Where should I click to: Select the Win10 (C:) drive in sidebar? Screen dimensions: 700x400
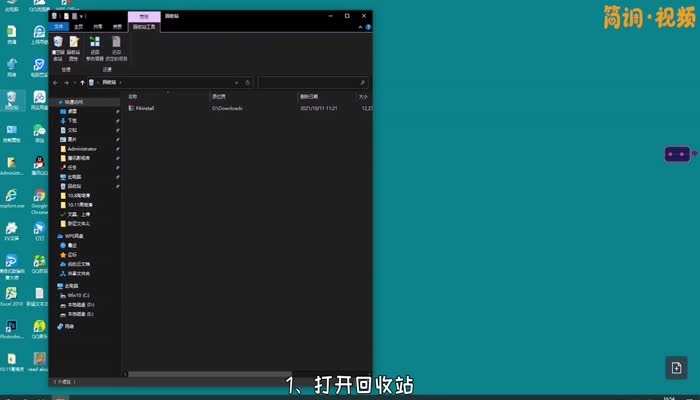point(78,296)
